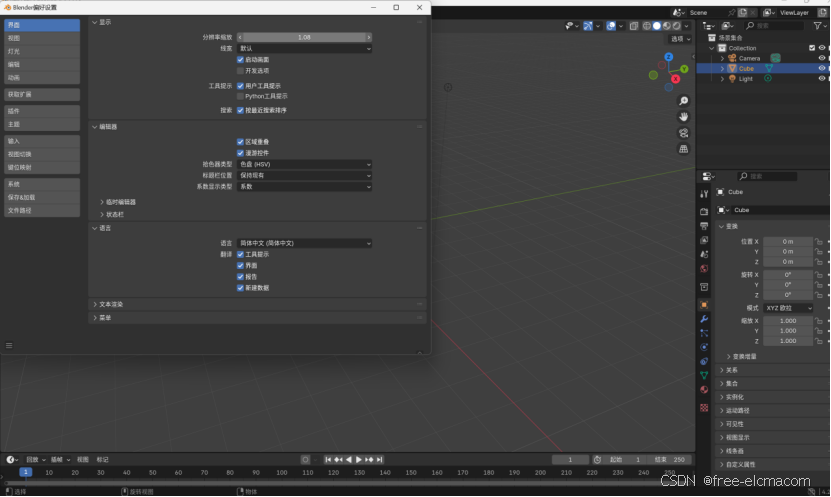
Task: Open the World properties red globe icon
Action: coord(704,269)
